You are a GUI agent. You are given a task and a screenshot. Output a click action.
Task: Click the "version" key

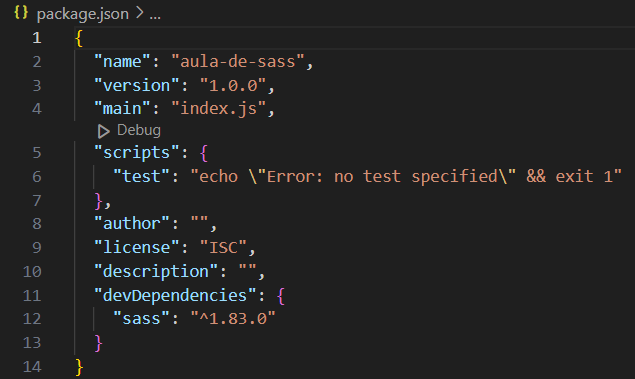[137, 85]
